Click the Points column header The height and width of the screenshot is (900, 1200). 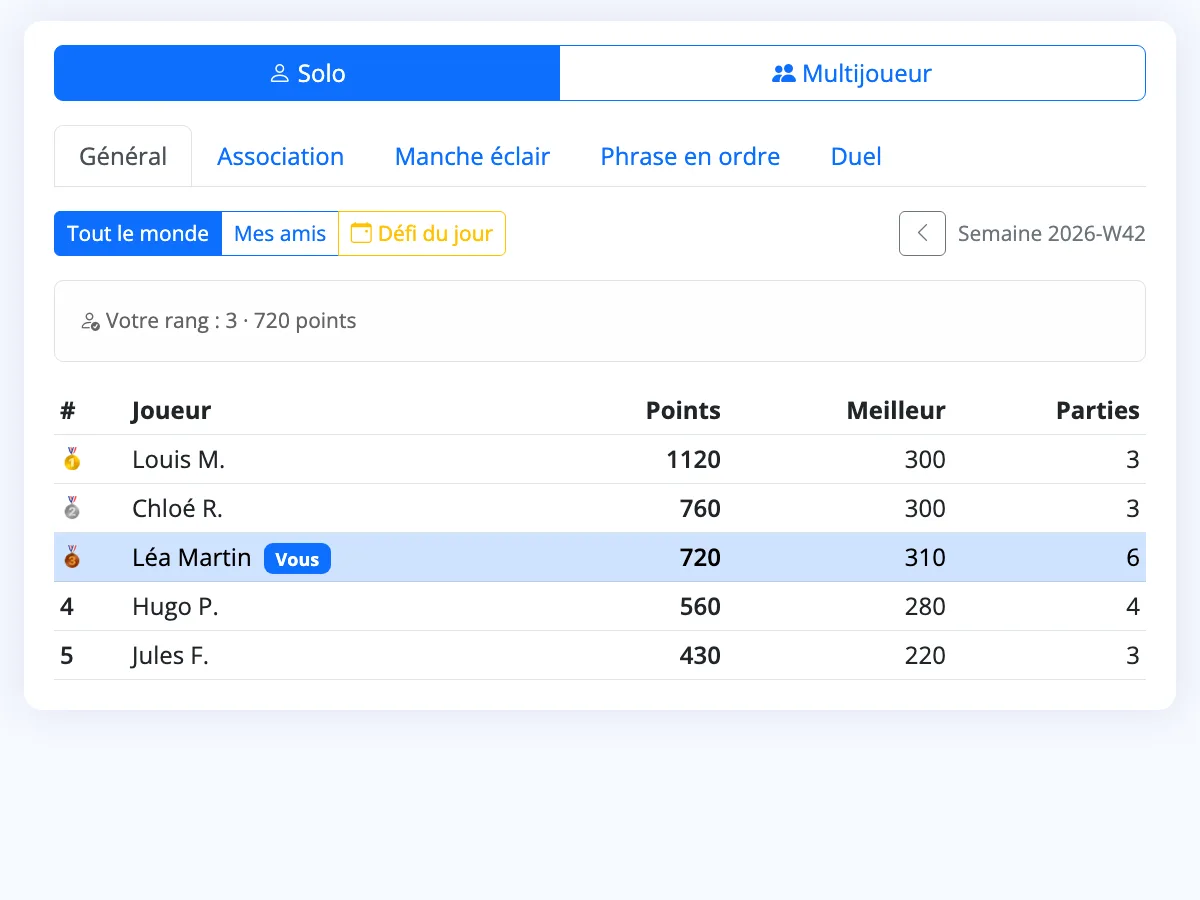pos(683,410)
